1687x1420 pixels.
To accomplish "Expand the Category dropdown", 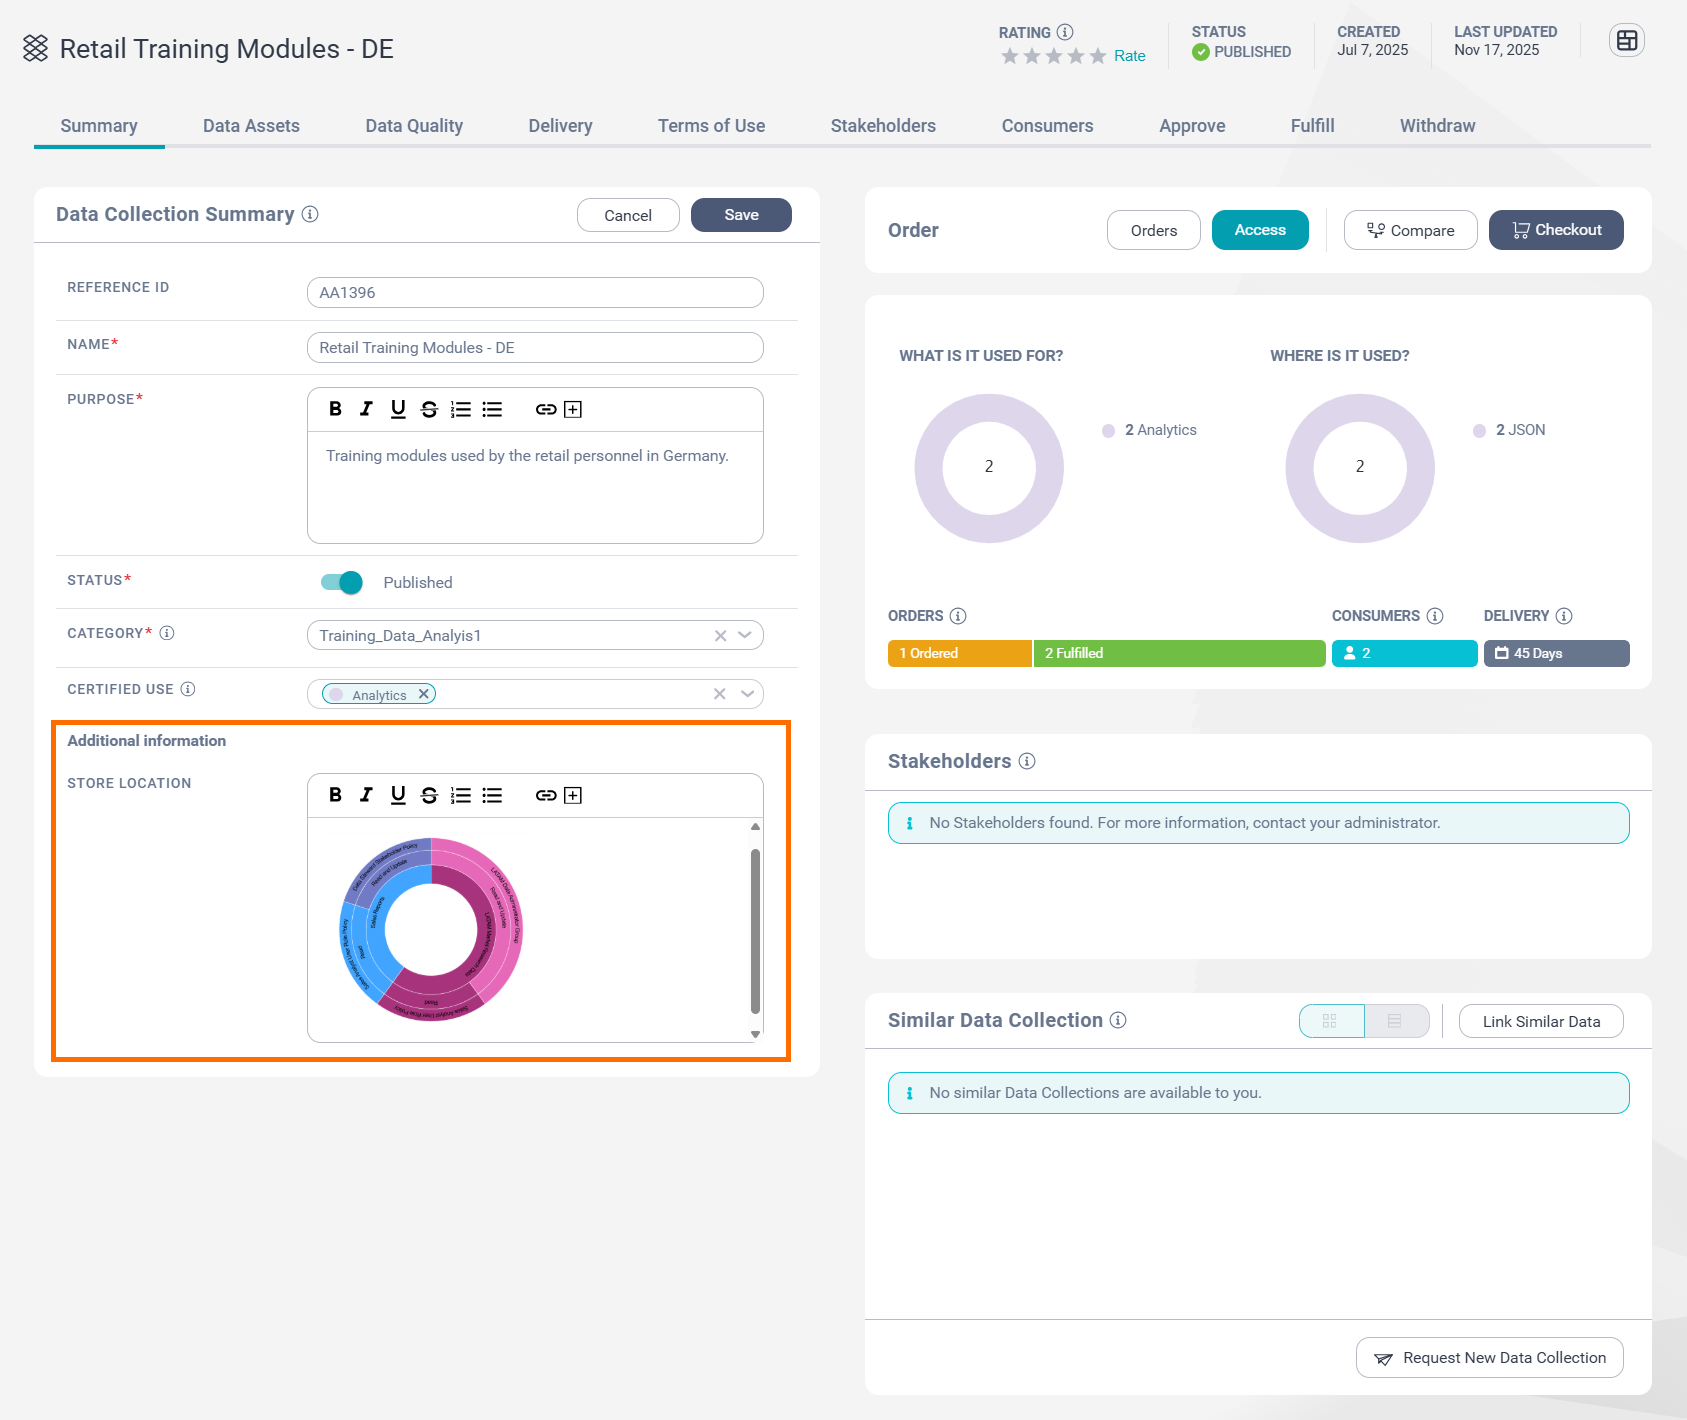I will (x=745, y=635).
